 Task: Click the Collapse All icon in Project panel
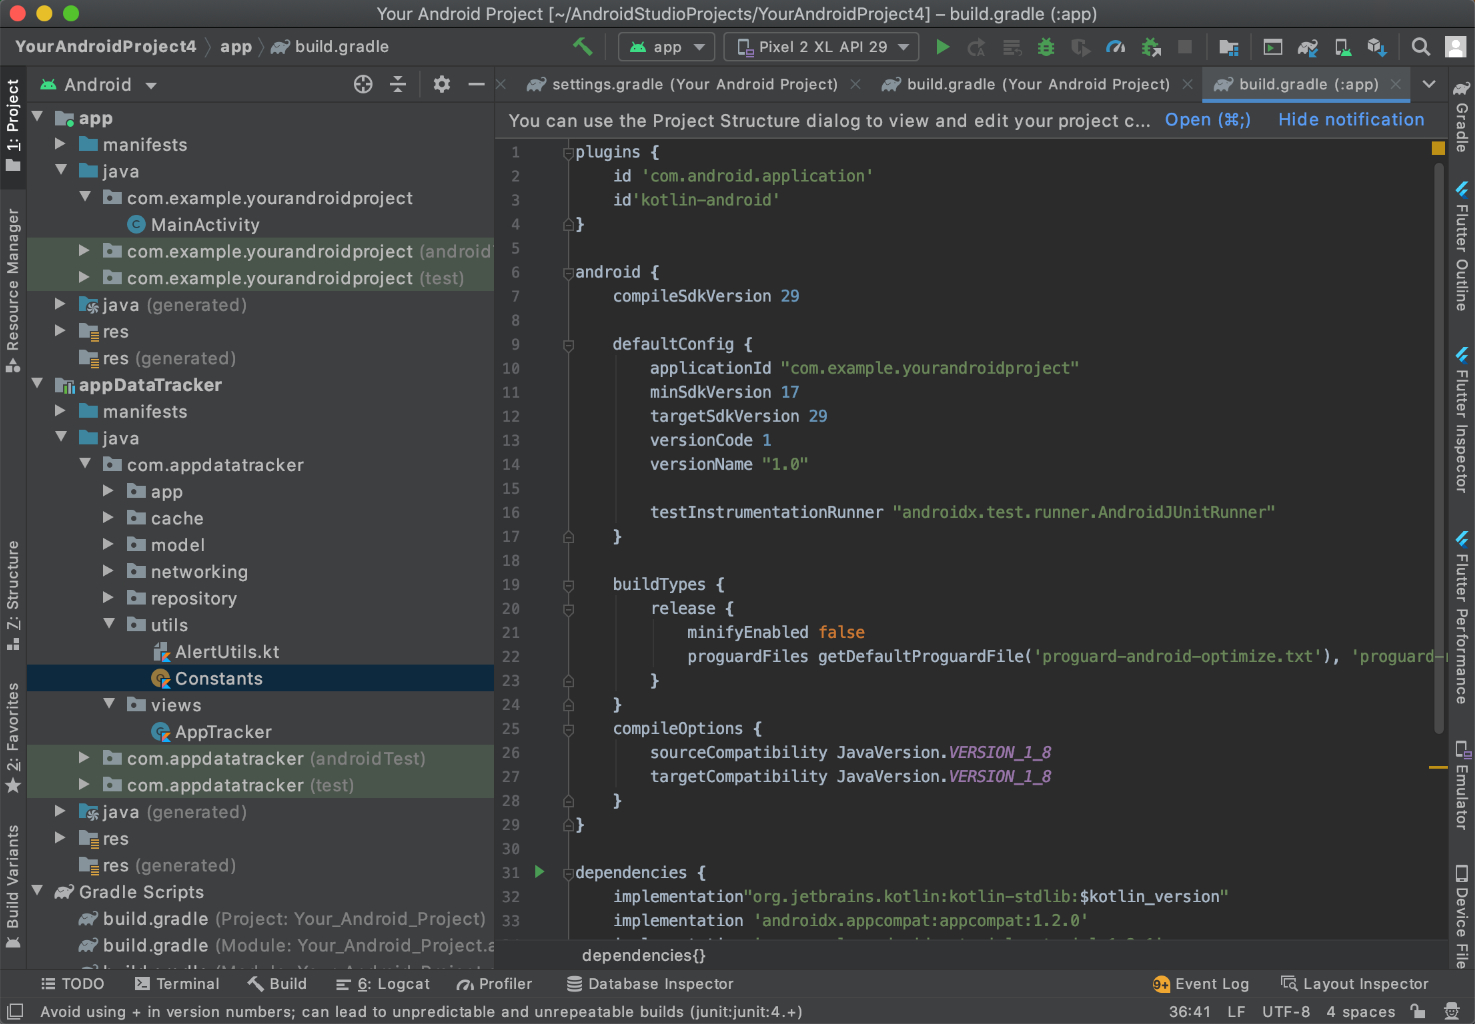398,85
